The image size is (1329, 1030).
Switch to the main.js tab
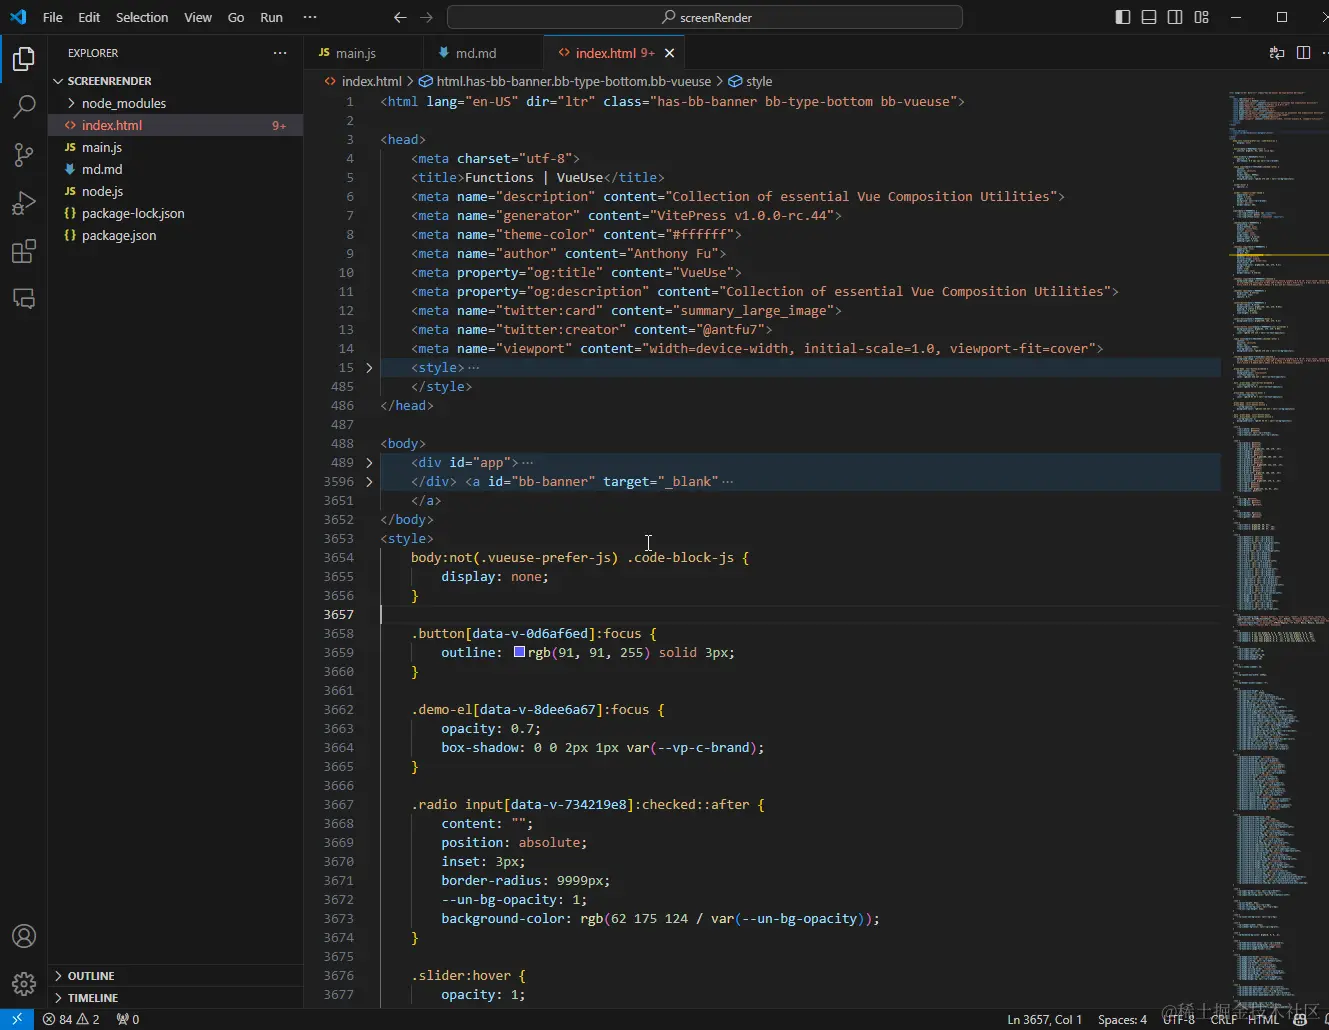355,53
